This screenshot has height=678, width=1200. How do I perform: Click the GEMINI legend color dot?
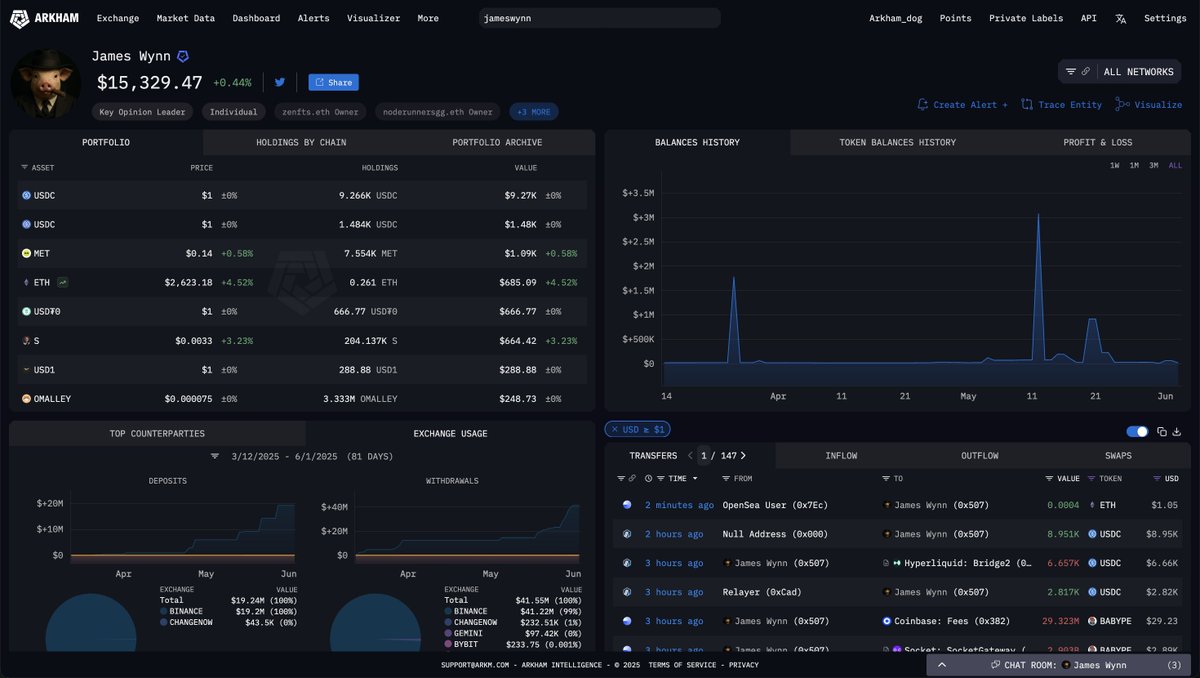click(x=449, y=634)
